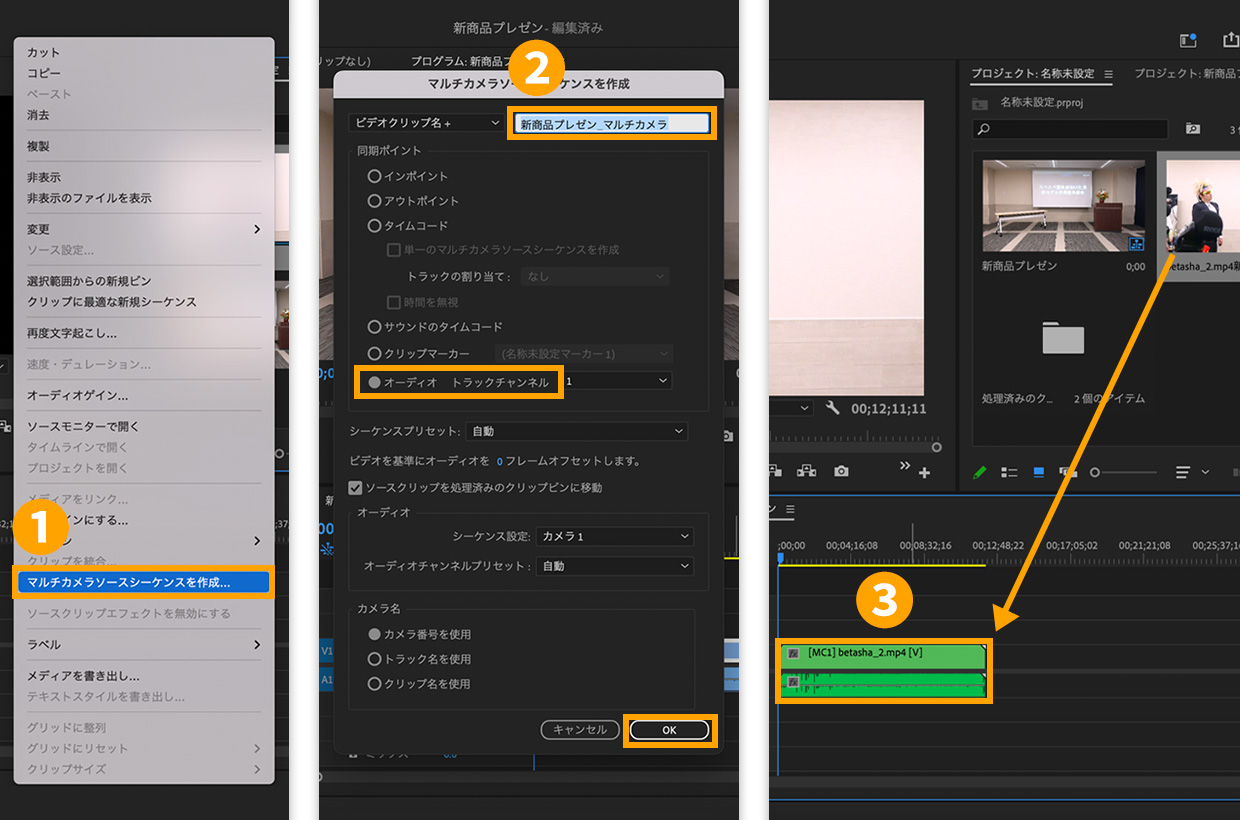Click the timeline playhead marker
Image resolution: width=1240 pixels, height=820 pixels.
click(781, 557)
